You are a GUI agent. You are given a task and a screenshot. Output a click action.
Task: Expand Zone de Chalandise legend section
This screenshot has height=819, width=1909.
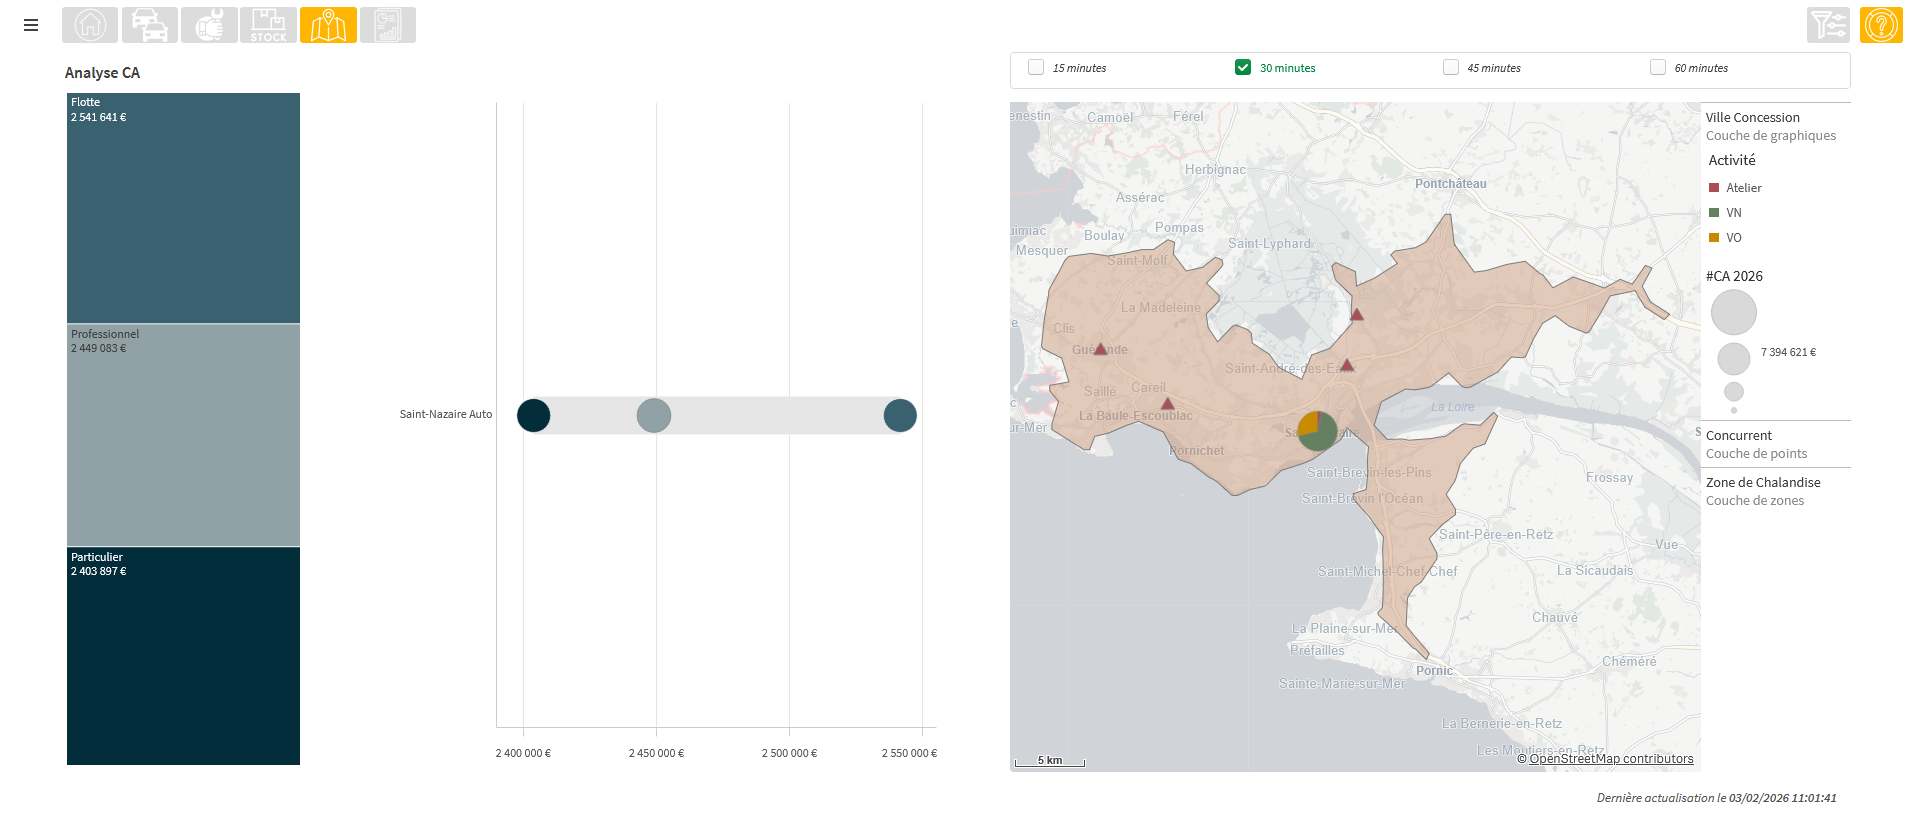click(x=1762, y=483)
